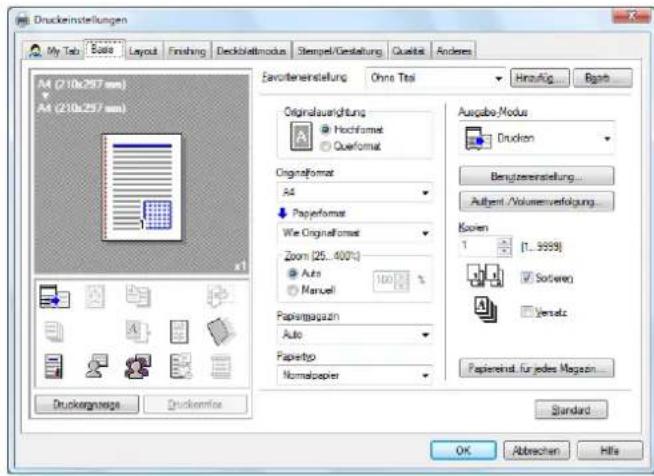Screen dimensions: 654x476
Task: Click the Druckeranzeige button
Action: tap(87, 404)
